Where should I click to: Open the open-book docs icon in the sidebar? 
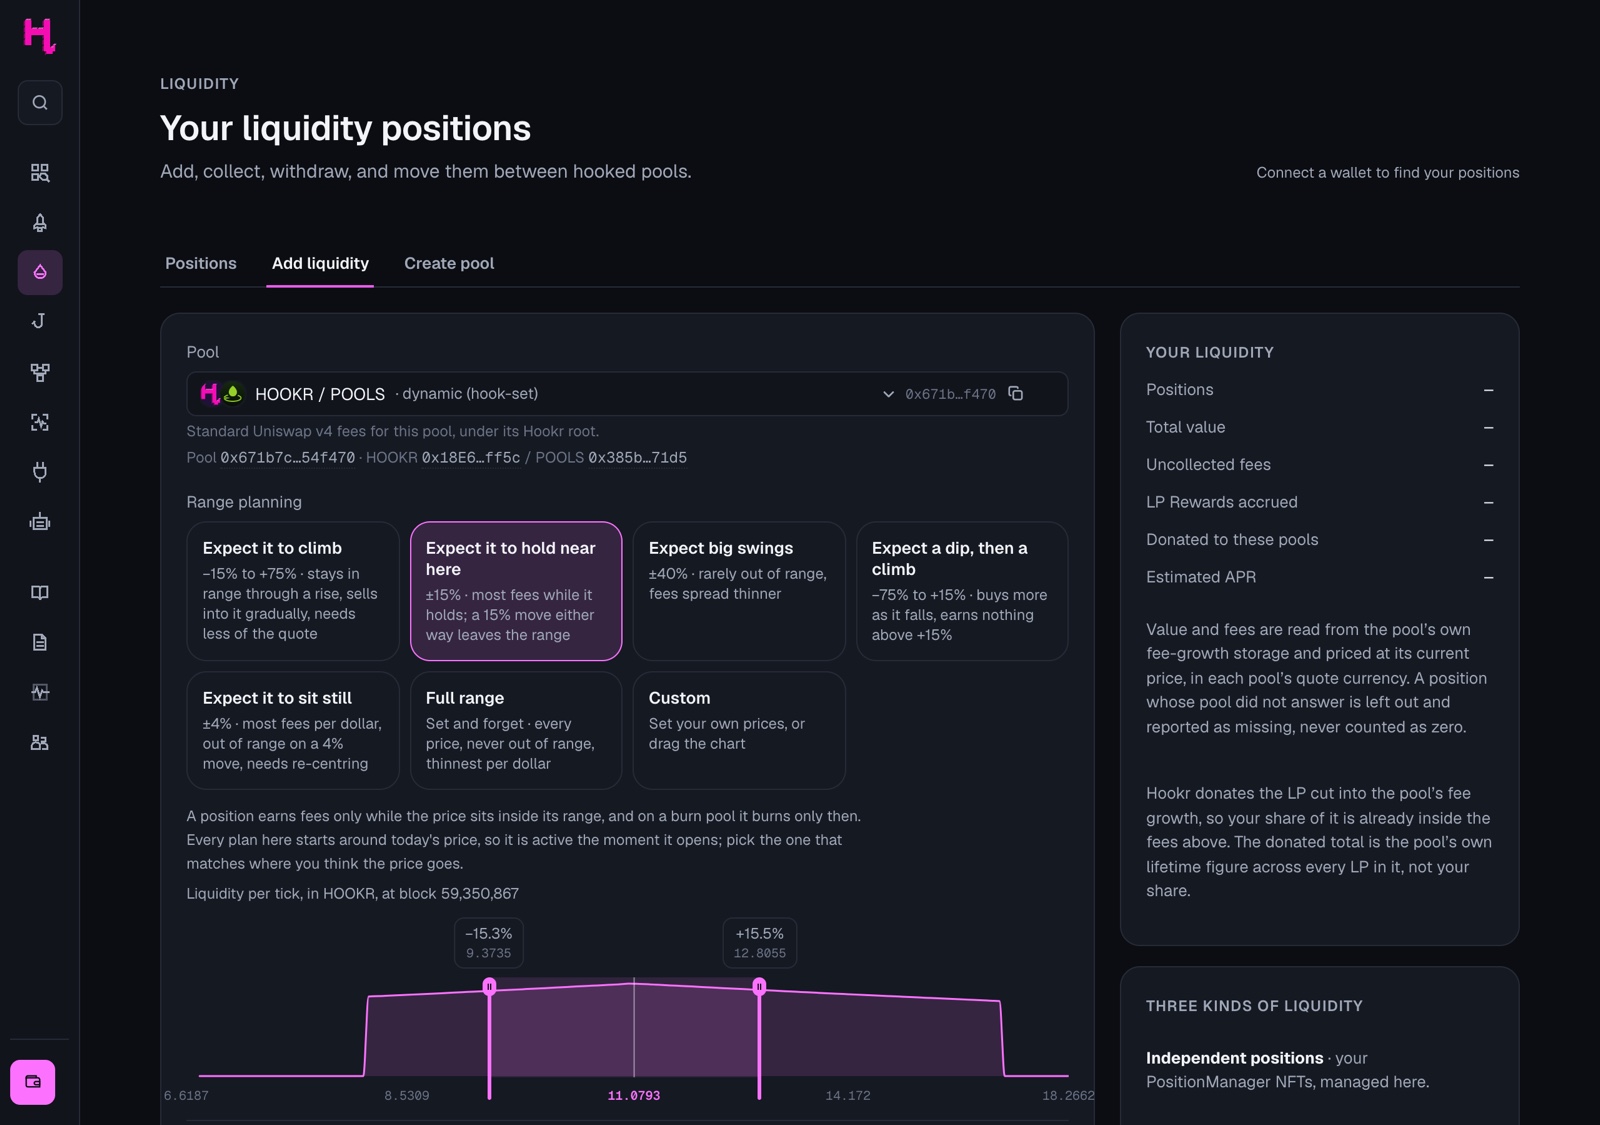(x=40, y=592)
